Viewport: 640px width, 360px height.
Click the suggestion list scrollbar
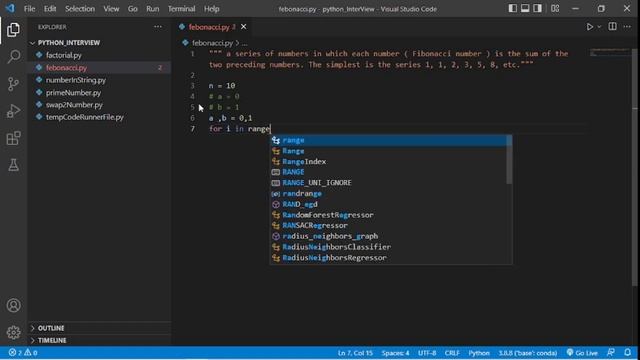coord(509,160)
